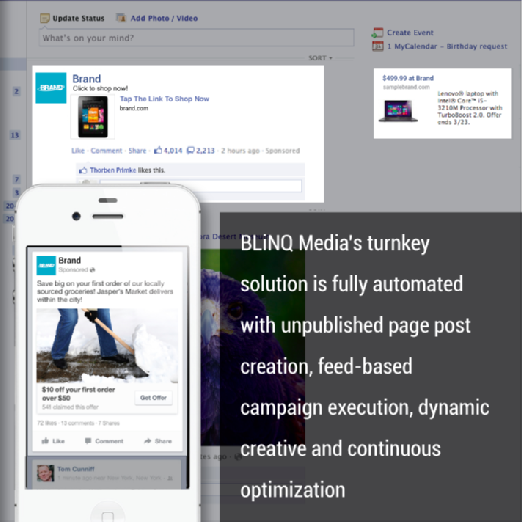
Task: Click the What's on your mind field
Action: [196, 38]
